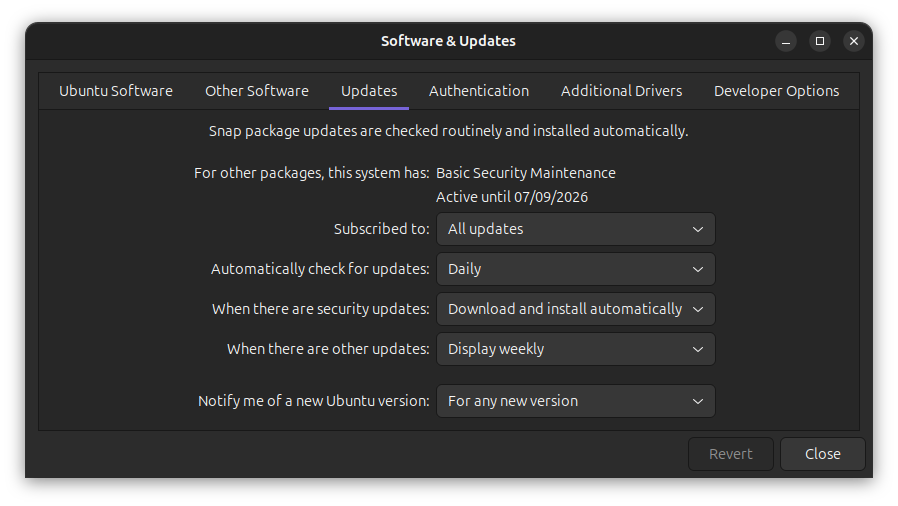Expand the 'Download and install automatically' dropdown
Viewport: 898px width, 506px height.
[x=575, y=309]
